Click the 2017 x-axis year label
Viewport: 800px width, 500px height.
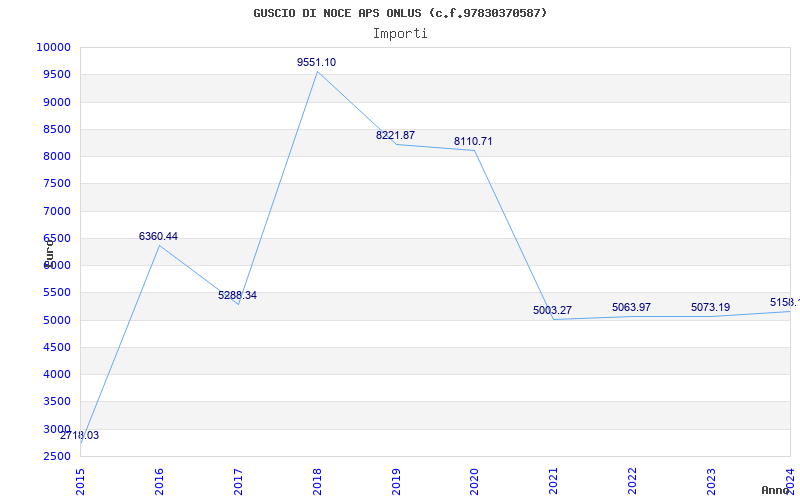click(x=238, y=481)
